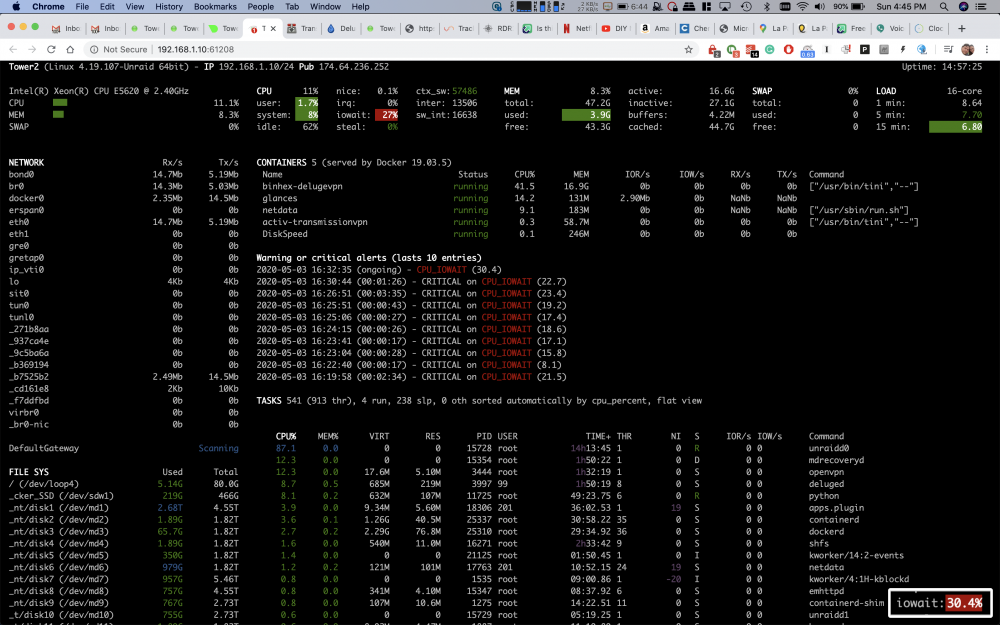Viewport: 1000px width, 625px height.
Task: Click the CPU% column header in tasks table
Action: (286, 436)
